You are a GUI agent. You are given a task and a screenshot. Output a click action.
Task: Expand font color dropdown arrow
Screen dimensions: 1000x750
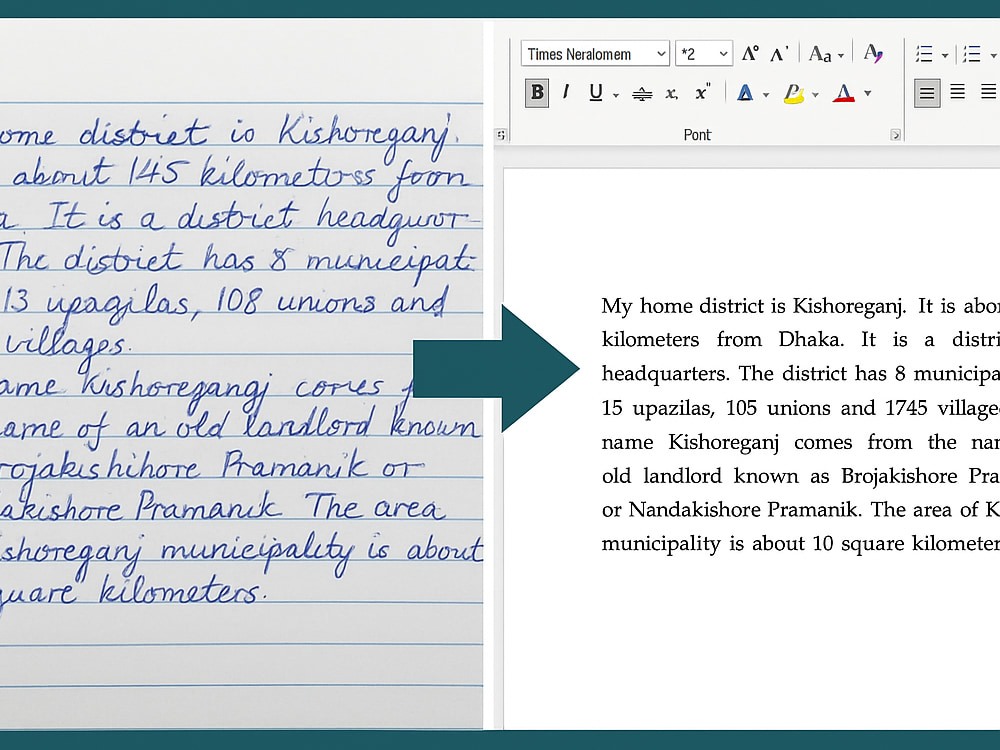867,94
